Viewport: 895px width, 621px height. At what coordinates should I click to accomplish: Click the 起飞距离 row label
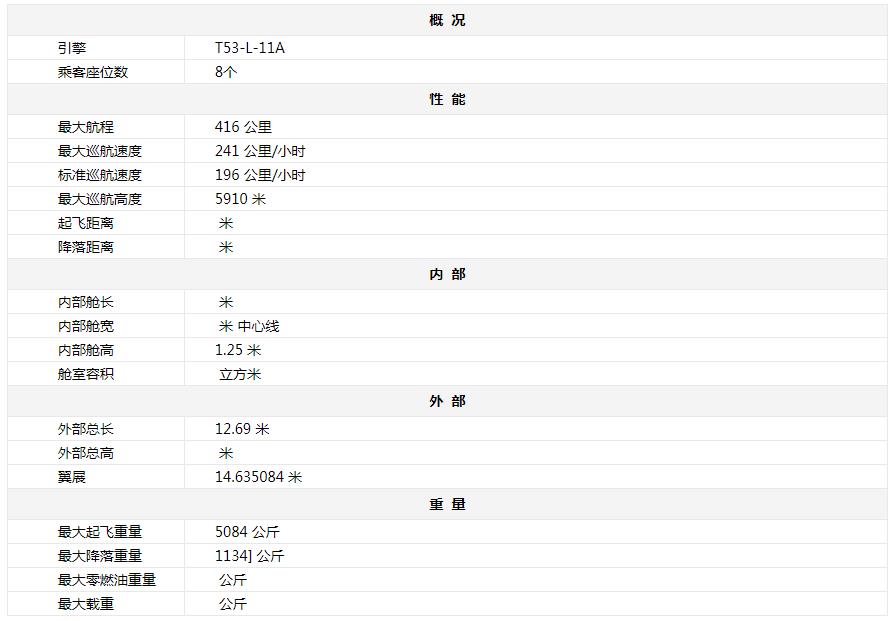coord(86,223)
